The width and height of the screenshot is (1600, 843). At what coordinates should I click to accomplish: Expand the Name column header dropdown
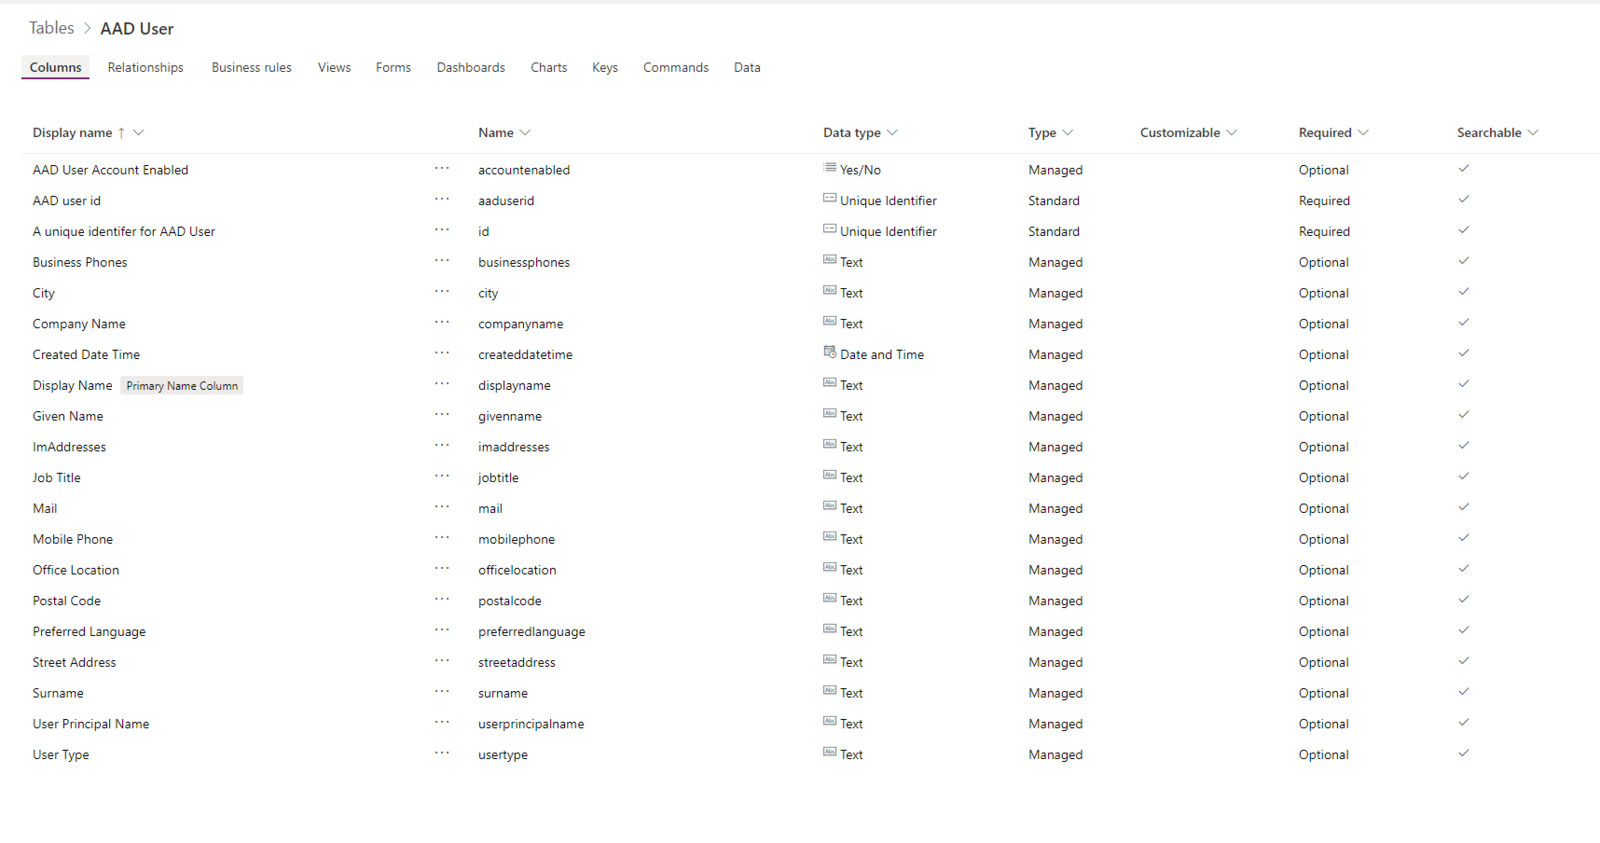pyautogui.click(x=525, y=132)
